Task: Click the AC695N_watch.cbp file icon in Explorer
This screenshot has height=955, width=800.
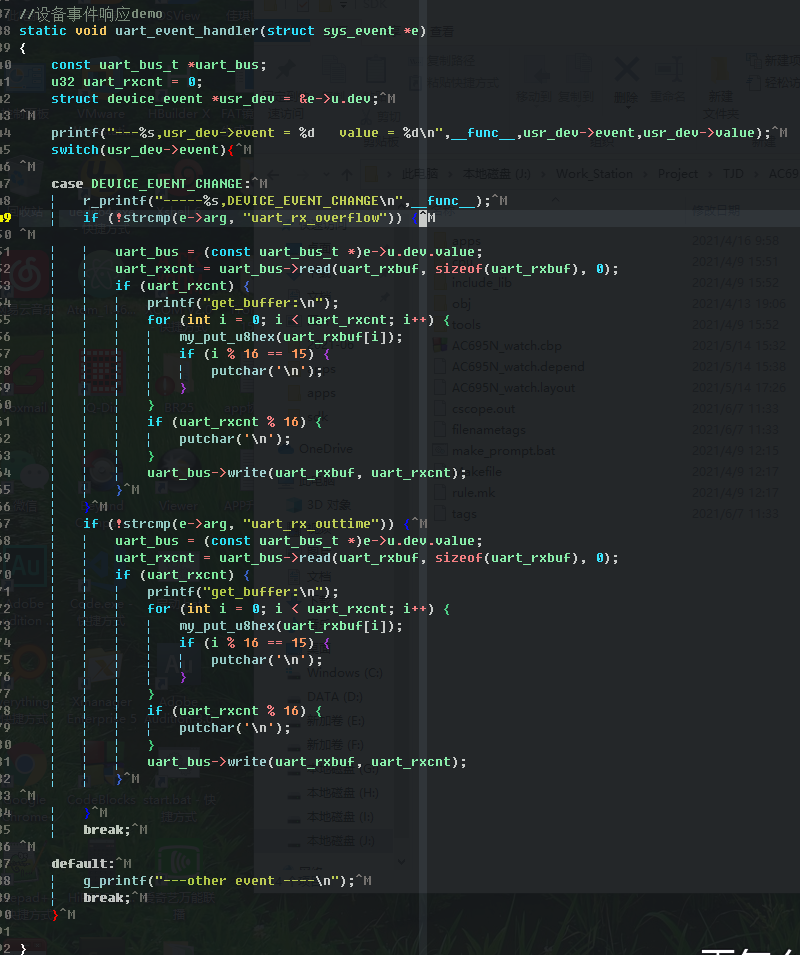Action: (x=440, y=345)
